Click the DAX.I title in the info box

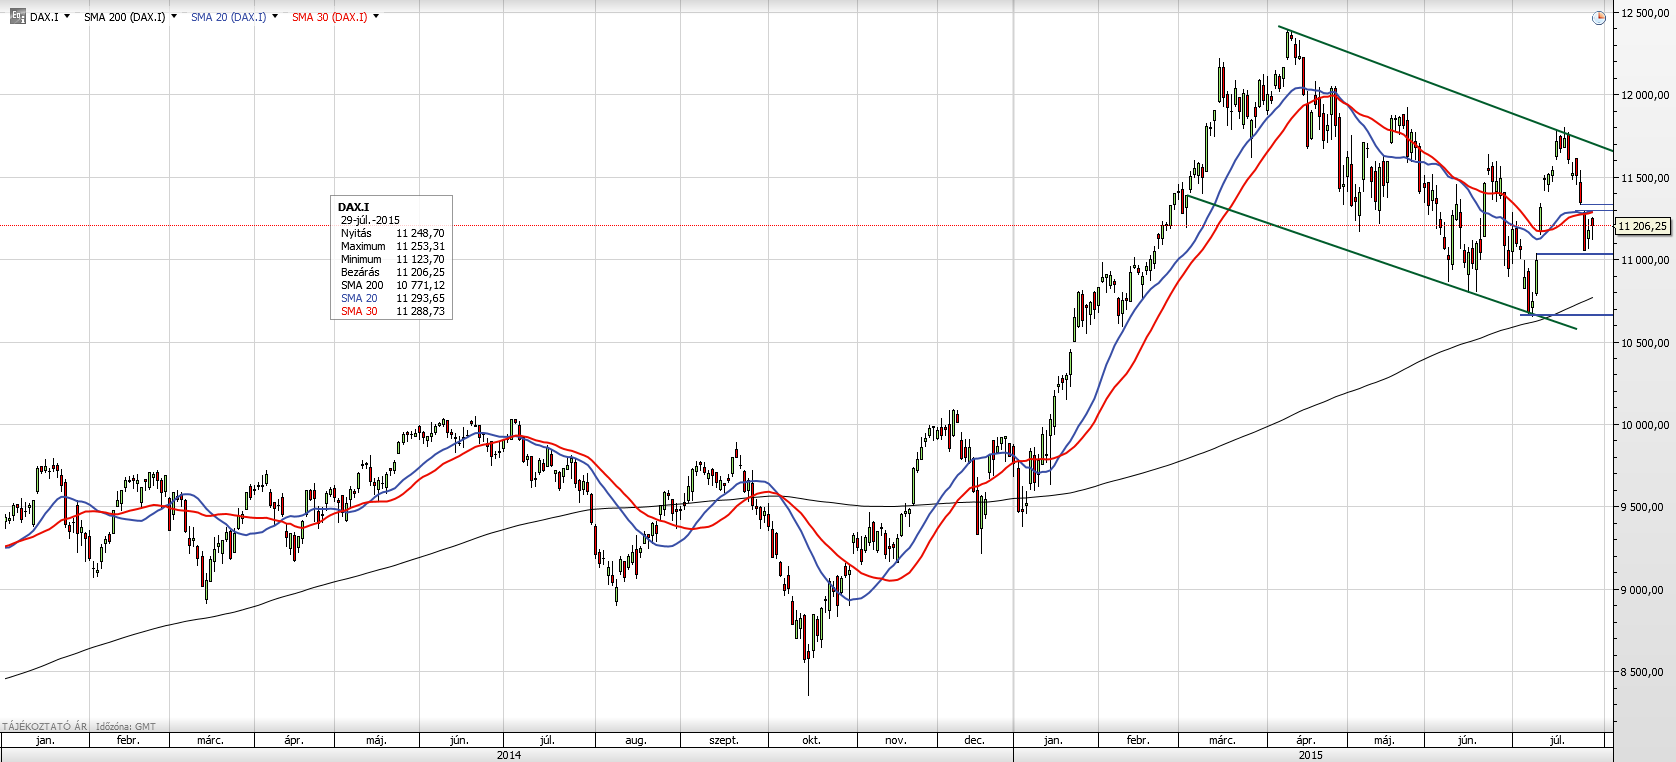(x=353, y=207)
